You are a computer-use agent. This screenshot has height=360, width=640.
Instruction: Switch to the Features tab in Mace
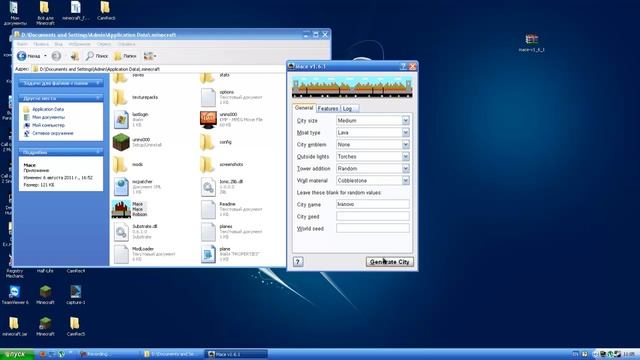coord(328,109)
